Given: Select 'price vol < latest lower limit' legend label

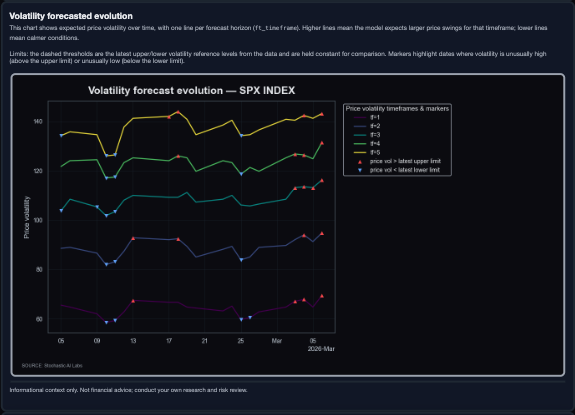Looking at the screenshot, I should (x=404, y=170).
